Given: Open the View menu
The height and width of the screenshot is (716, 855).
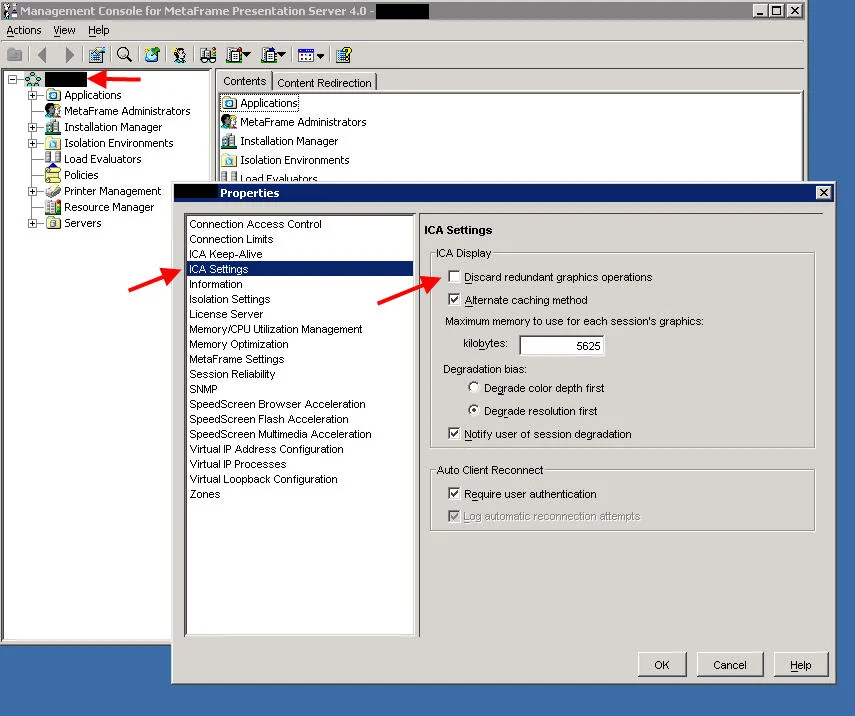Looking at the screenshot, I should point(64,31).
